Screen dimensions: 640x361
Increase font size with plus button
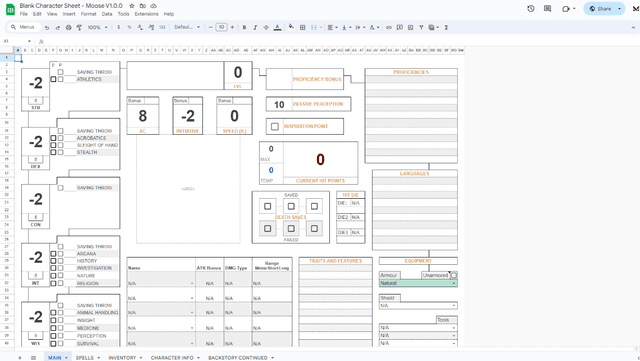point(232,27)
